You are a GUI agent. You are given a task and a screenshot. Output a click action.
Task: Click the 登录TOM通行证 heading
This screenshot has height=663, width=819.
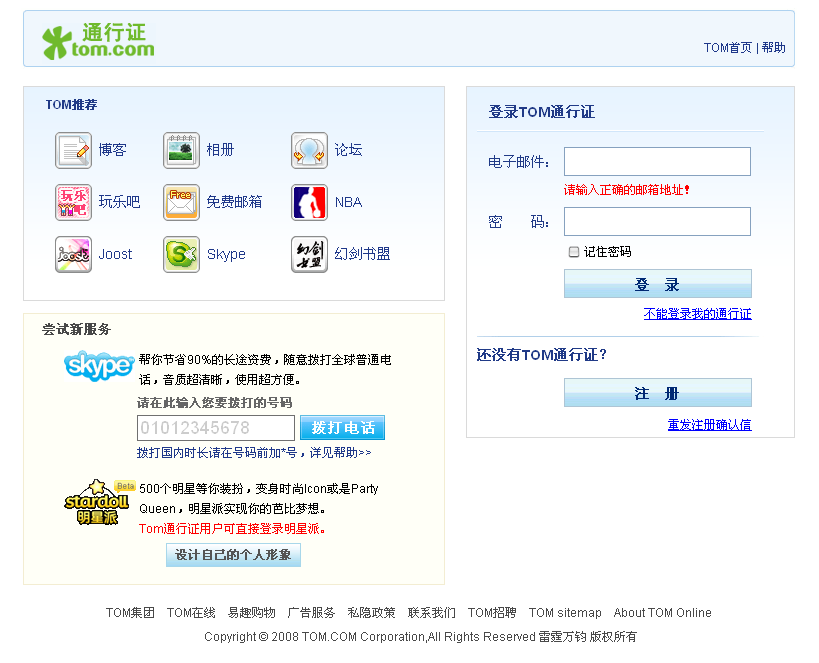[x=542, y=112]
